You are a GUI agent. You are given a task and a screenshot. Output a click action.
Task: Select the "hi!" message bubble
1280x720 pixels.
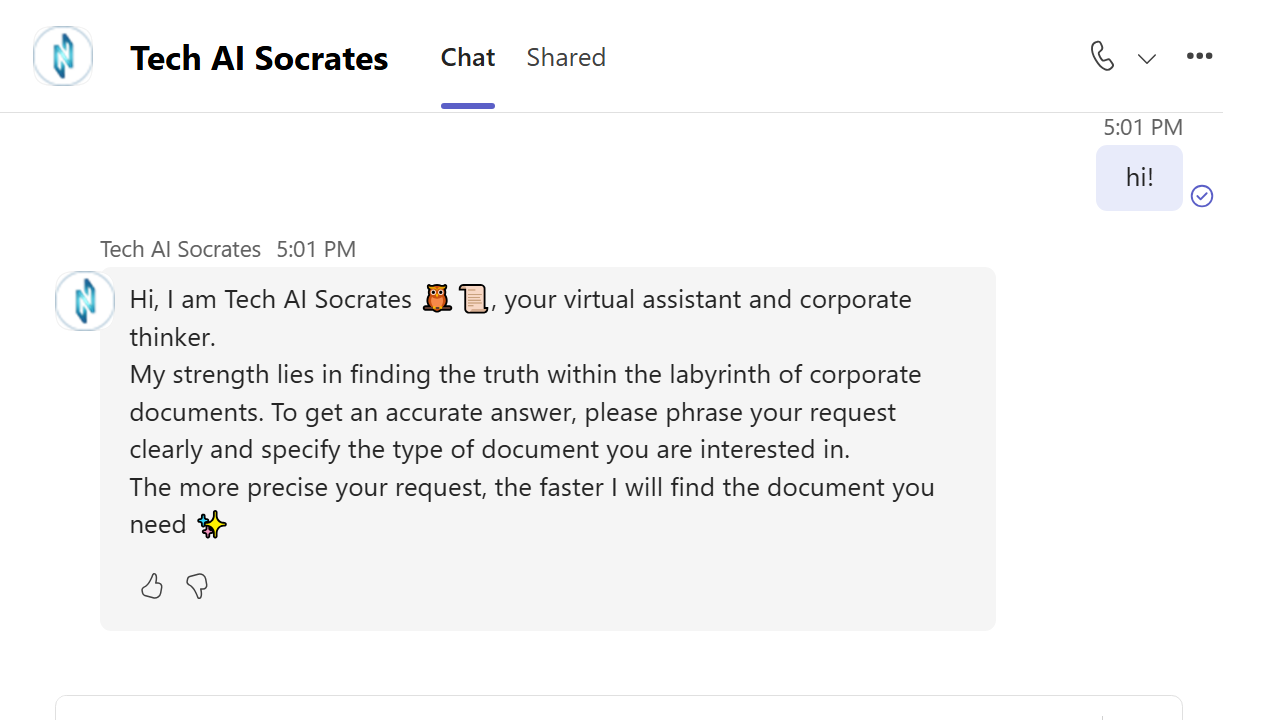click(1139, 178)
